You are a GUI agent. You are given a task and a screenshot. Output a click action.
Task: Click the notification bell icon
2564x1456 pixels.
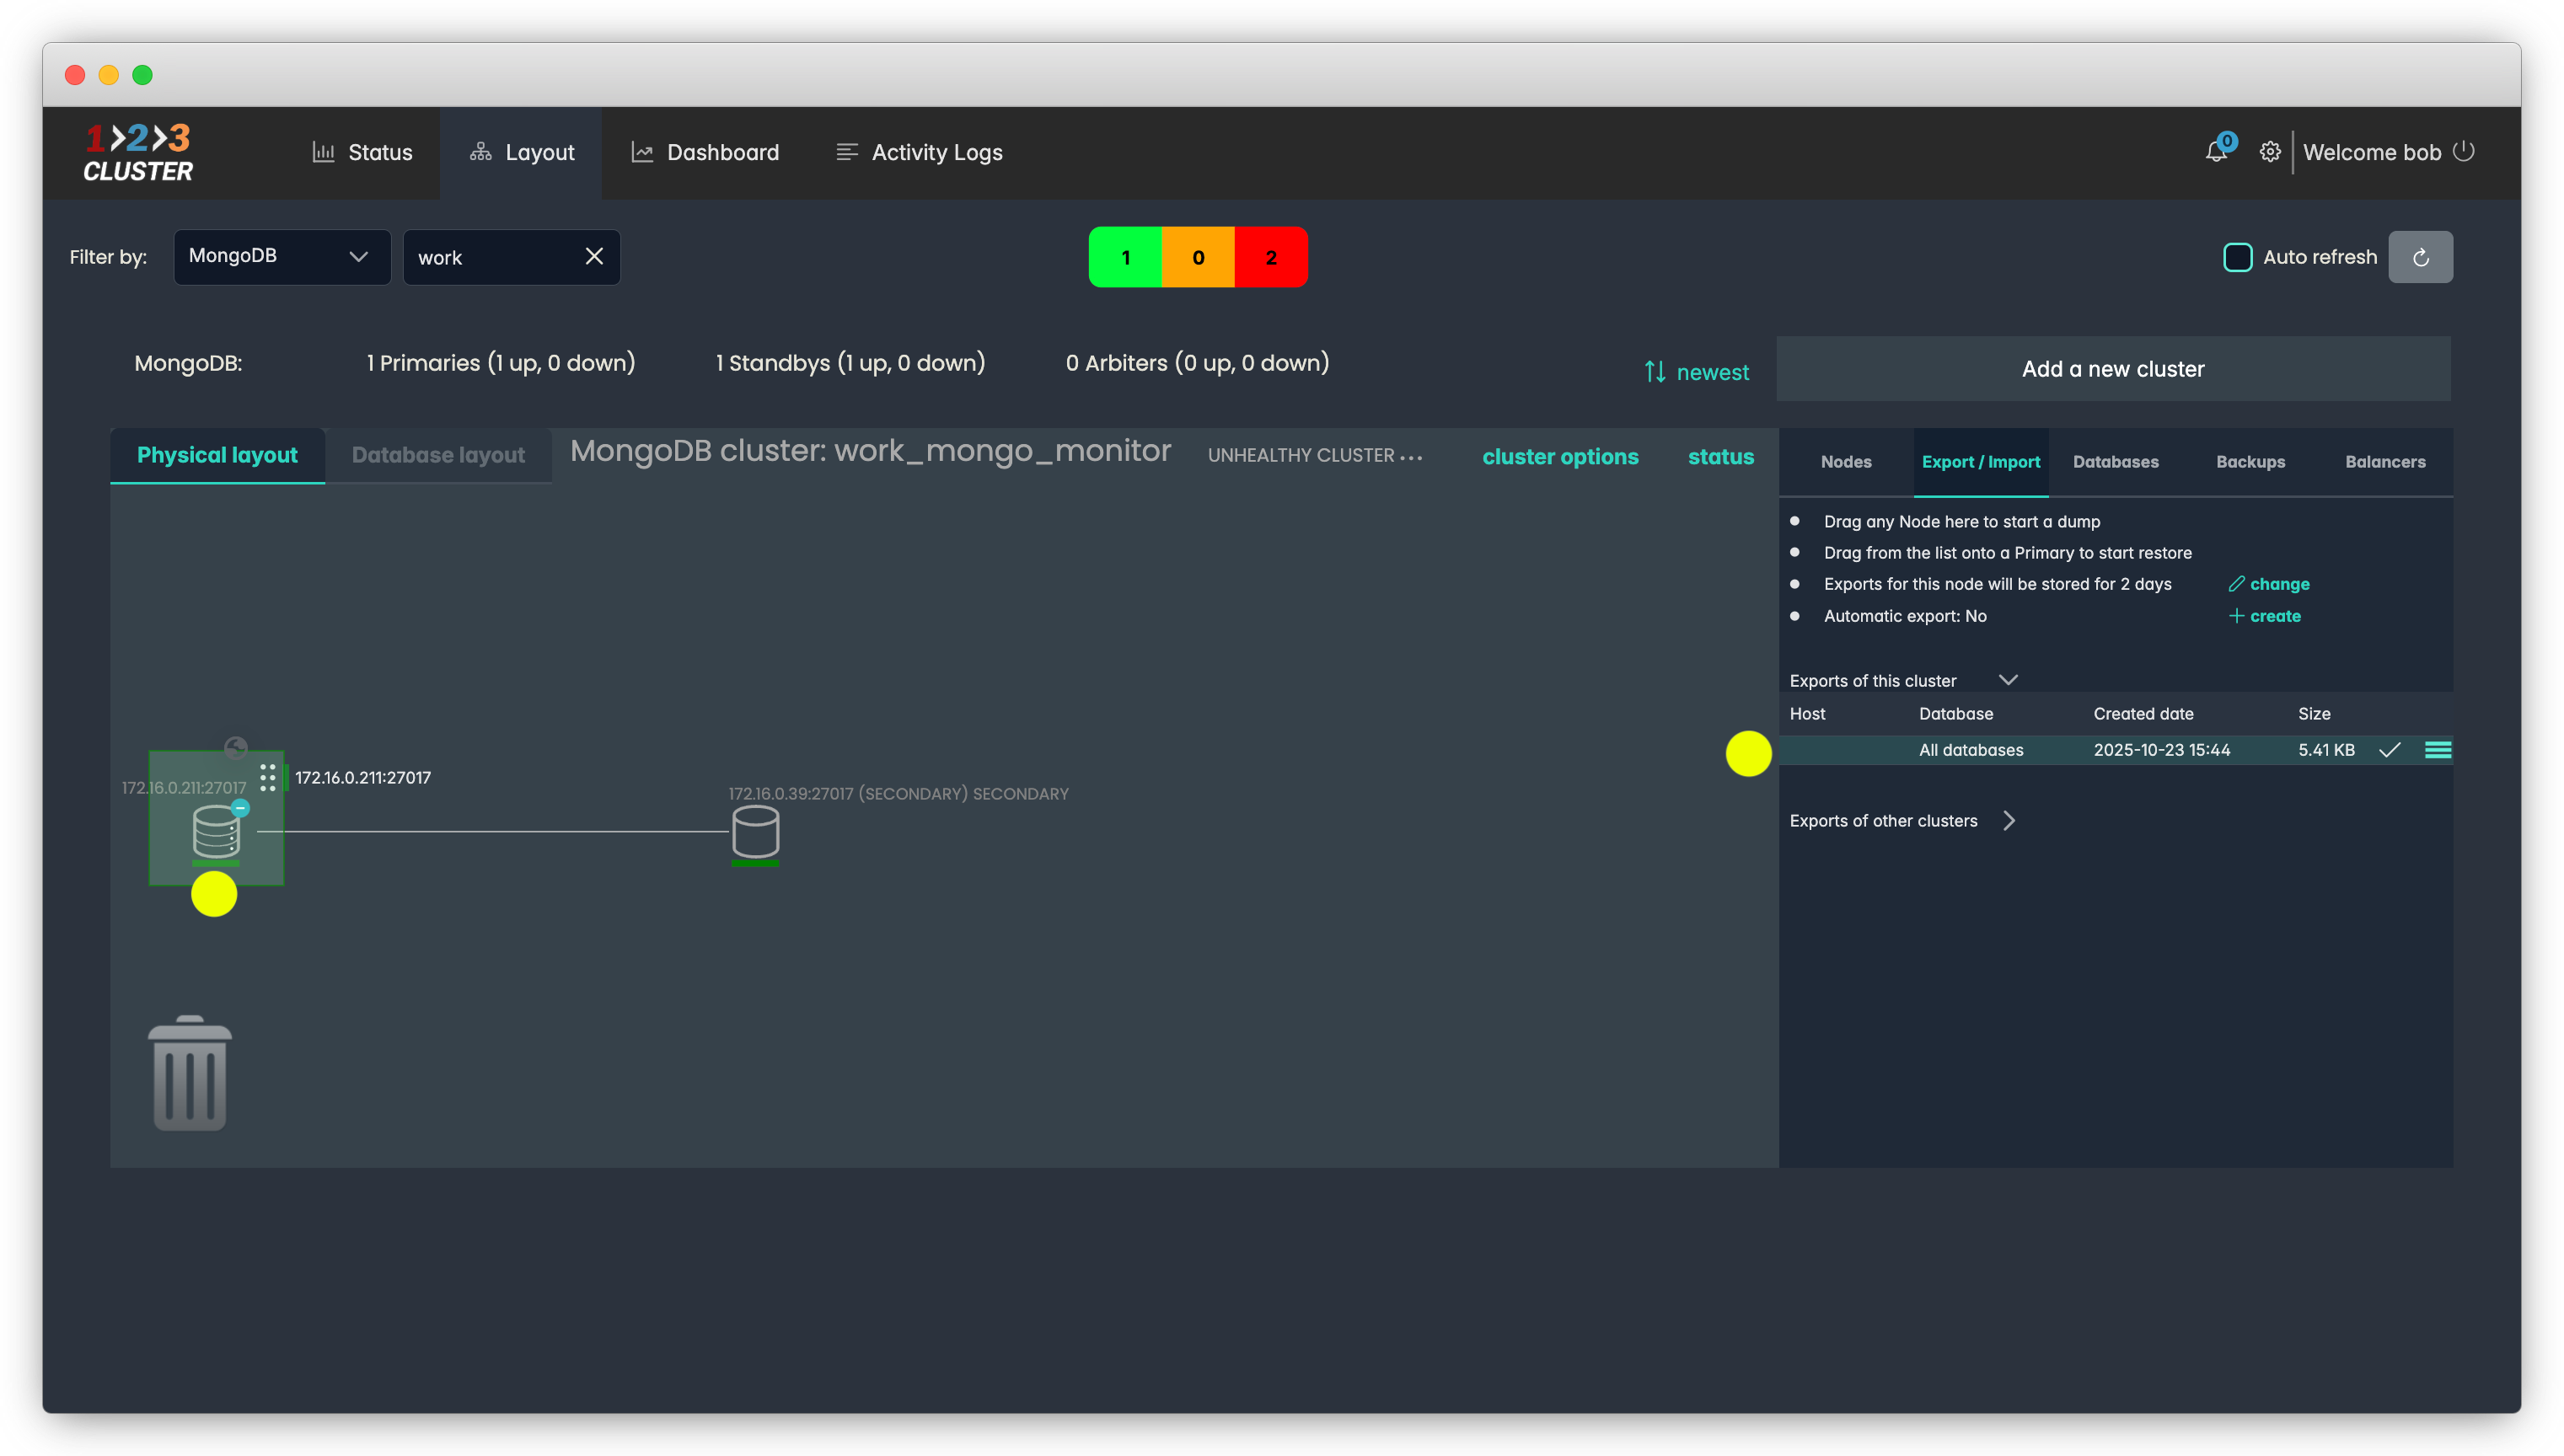pyautogui.click(x=2215, y=152)
